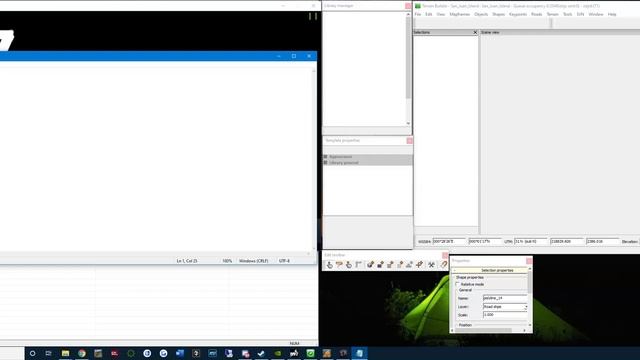Close the Edit toolbar window
This screenshot has width=640, height=360.
[x=445, y=256]
